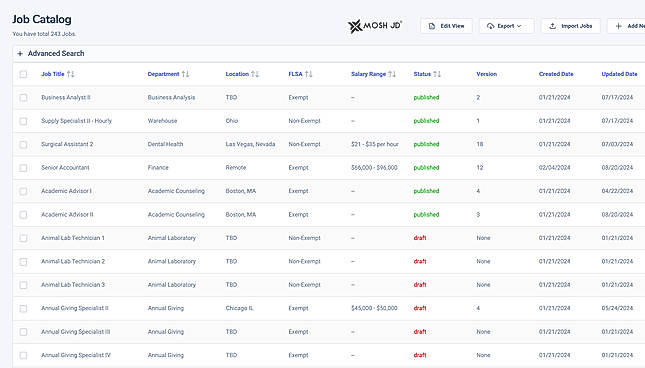This screenshot has width=645, height=368.
Task: Click the Chicago IL location cell
Action: point(239,308)
